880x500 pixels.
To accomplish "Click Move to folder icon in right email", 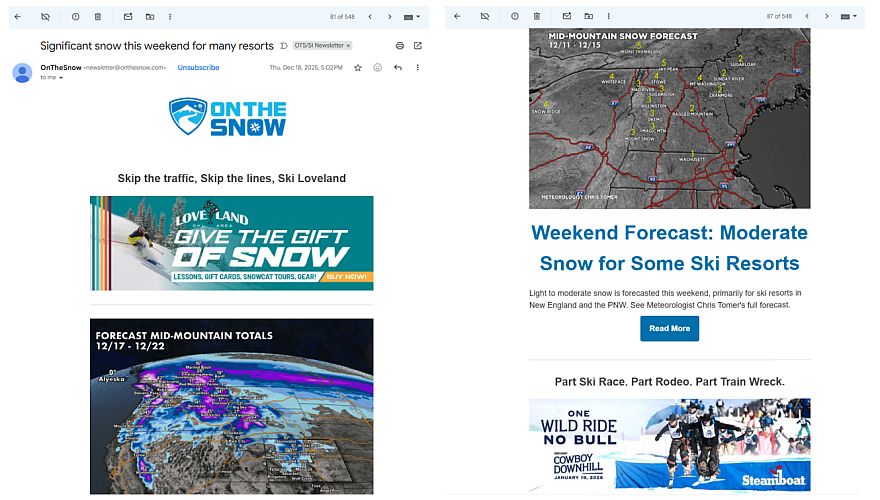I will click(x=588, y=17).
